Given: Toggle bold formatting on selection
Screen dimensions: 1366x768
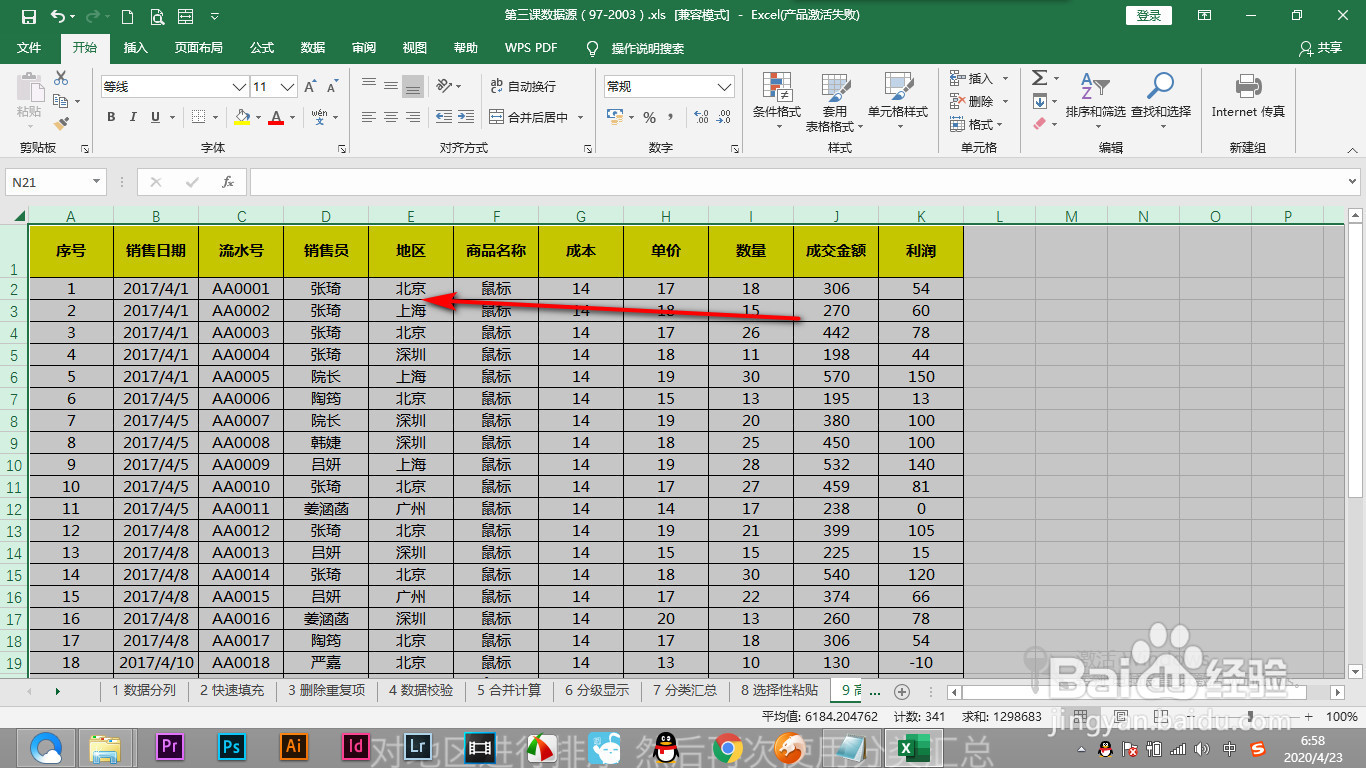Looking at the screenshot, I should coord(111,117).
